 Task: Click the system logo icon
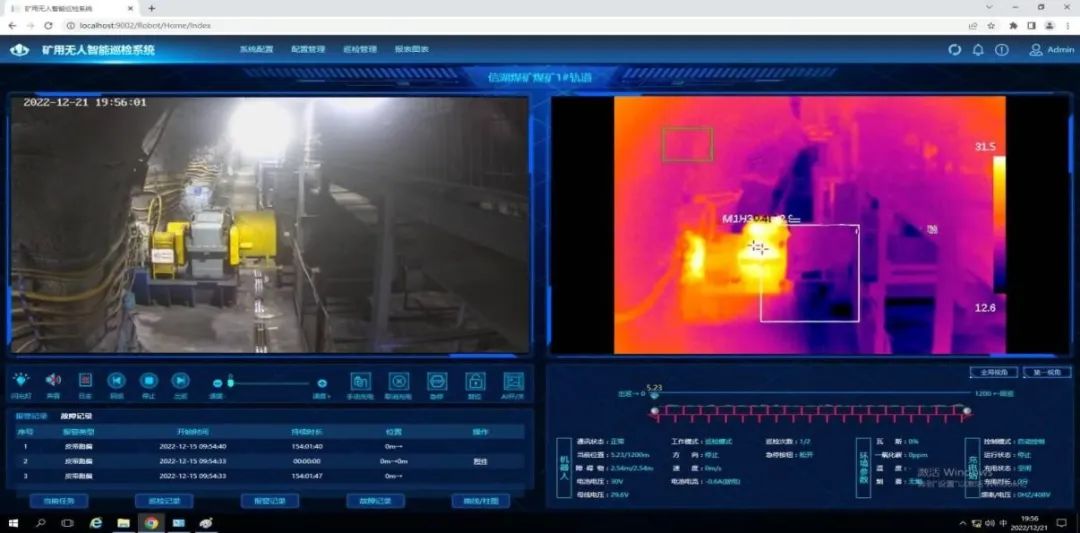(x=19, y=50)
